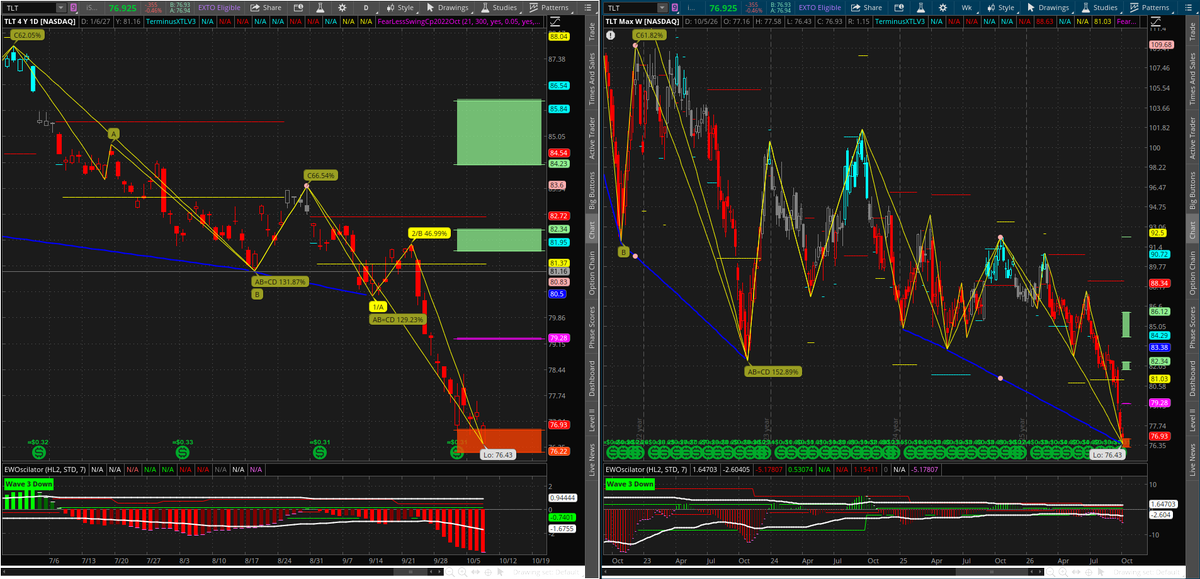The height and width of the screenshot is (579, 1200).
Task: Click the purple 9 icon beside left TLT symbol
Action: coord(72,7)
